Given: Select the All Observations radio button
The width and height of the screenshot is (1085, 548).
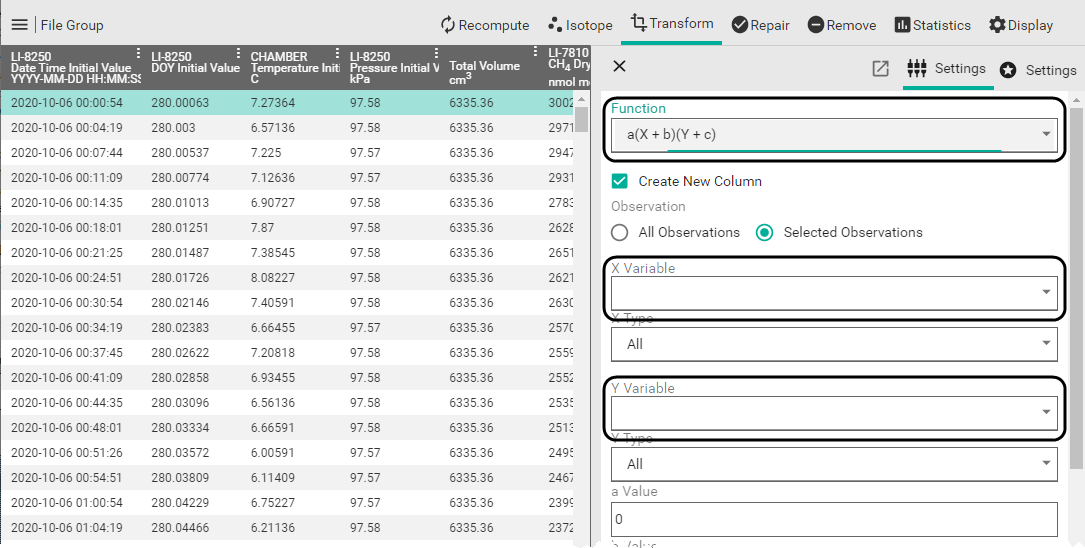Looking at the screenshot, I should [x=619, y=232].
